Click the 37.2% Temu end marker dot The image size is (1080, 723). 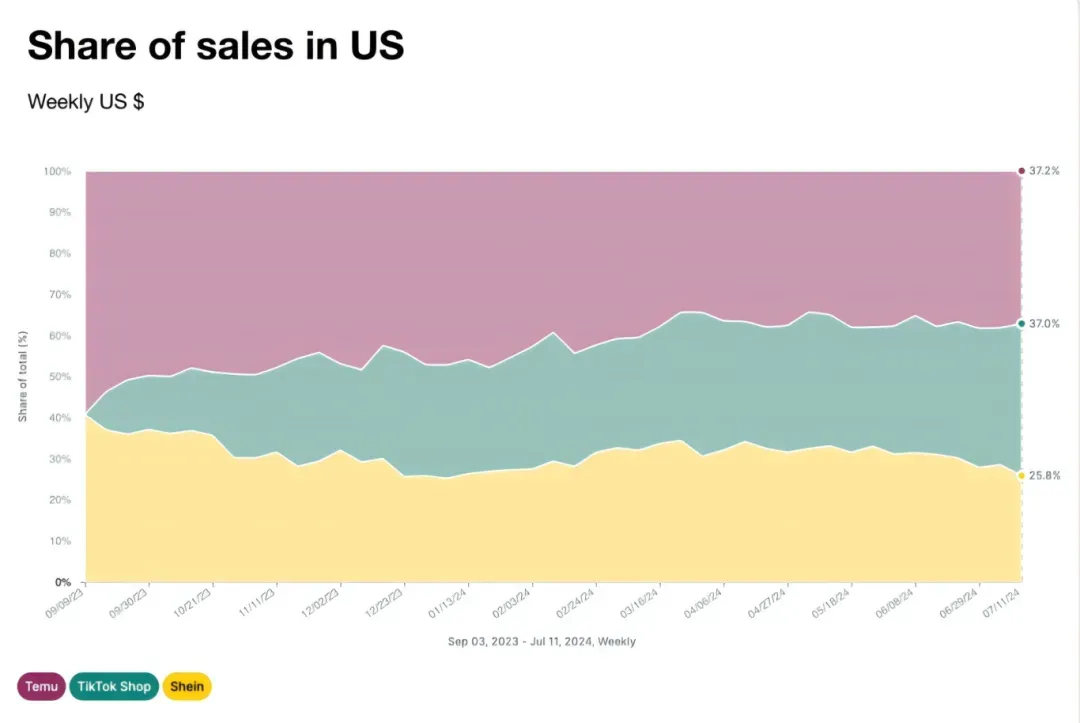coord(1021,171)
